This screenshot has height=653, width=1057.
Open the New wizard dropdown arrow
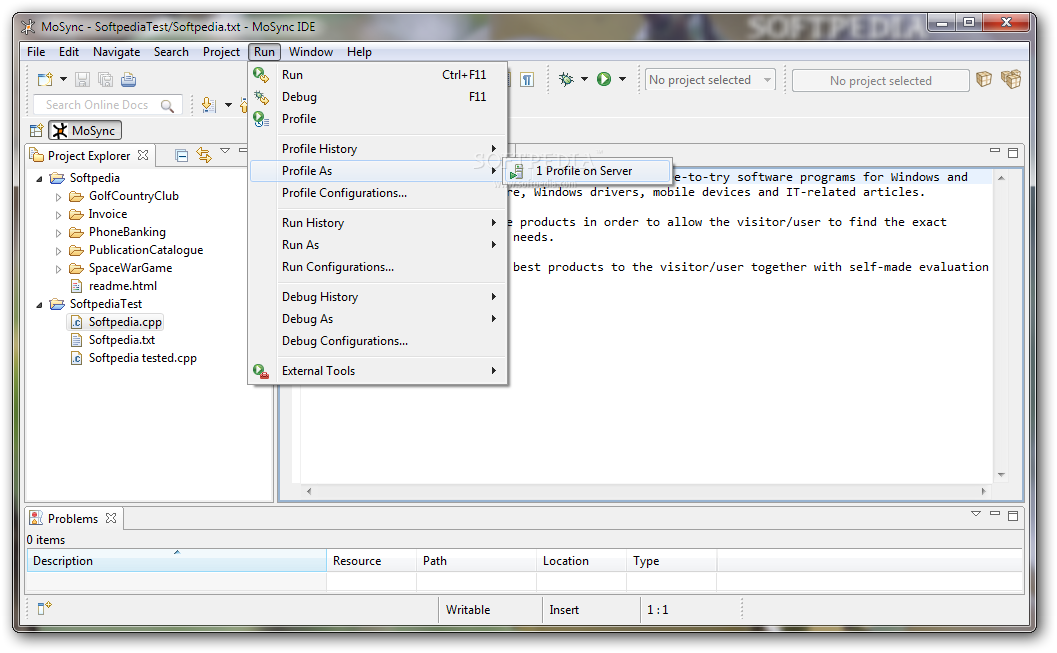pyautogui.click(x=63, y=80)
